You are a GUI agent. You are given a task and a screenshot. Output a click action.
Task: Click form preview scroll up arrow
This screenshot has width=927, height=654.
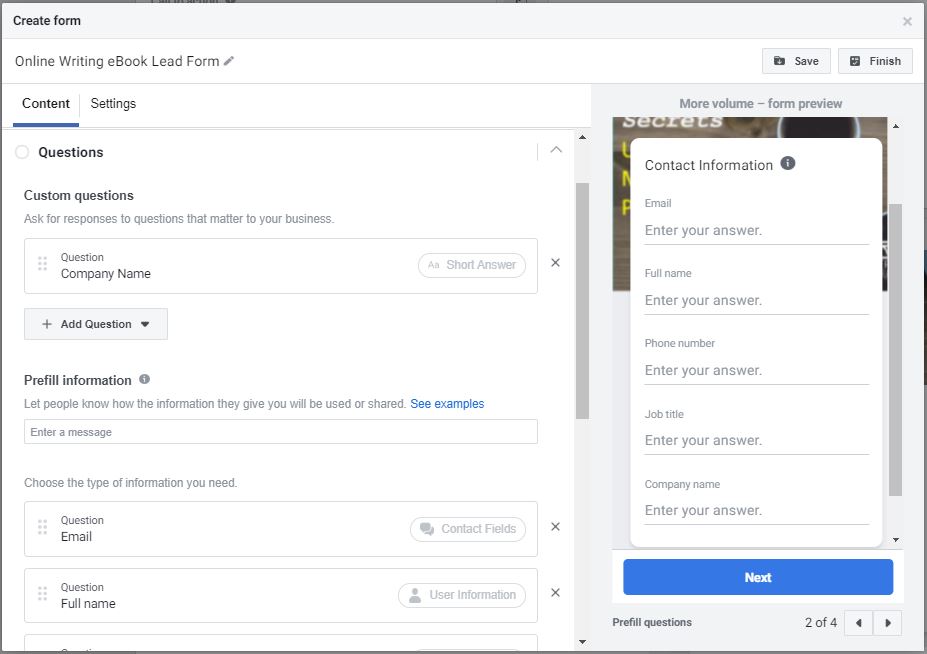click(896, 126)
